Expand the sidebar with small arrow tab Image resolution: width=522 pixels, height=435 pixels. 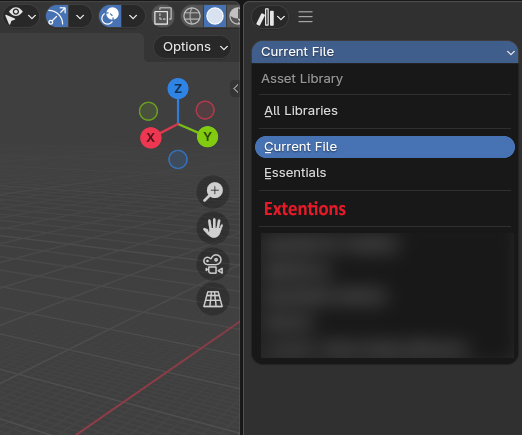click(235, 89)
